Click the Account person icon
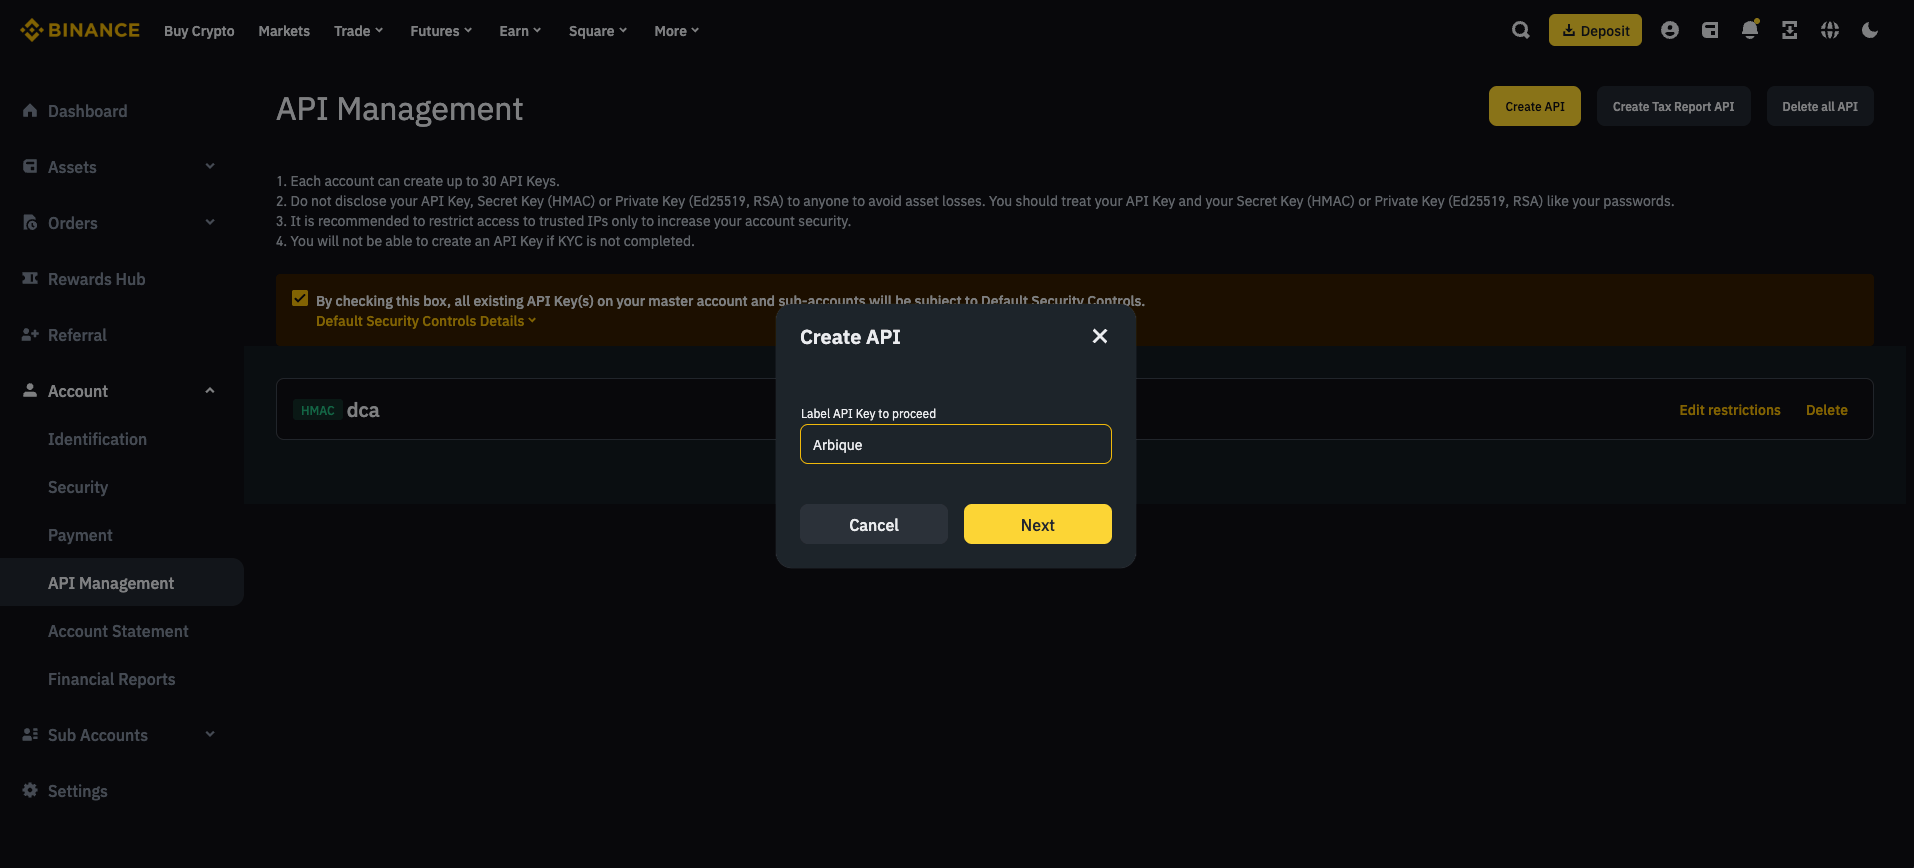Screen dimensions: 1914x868 click(30, 390)
